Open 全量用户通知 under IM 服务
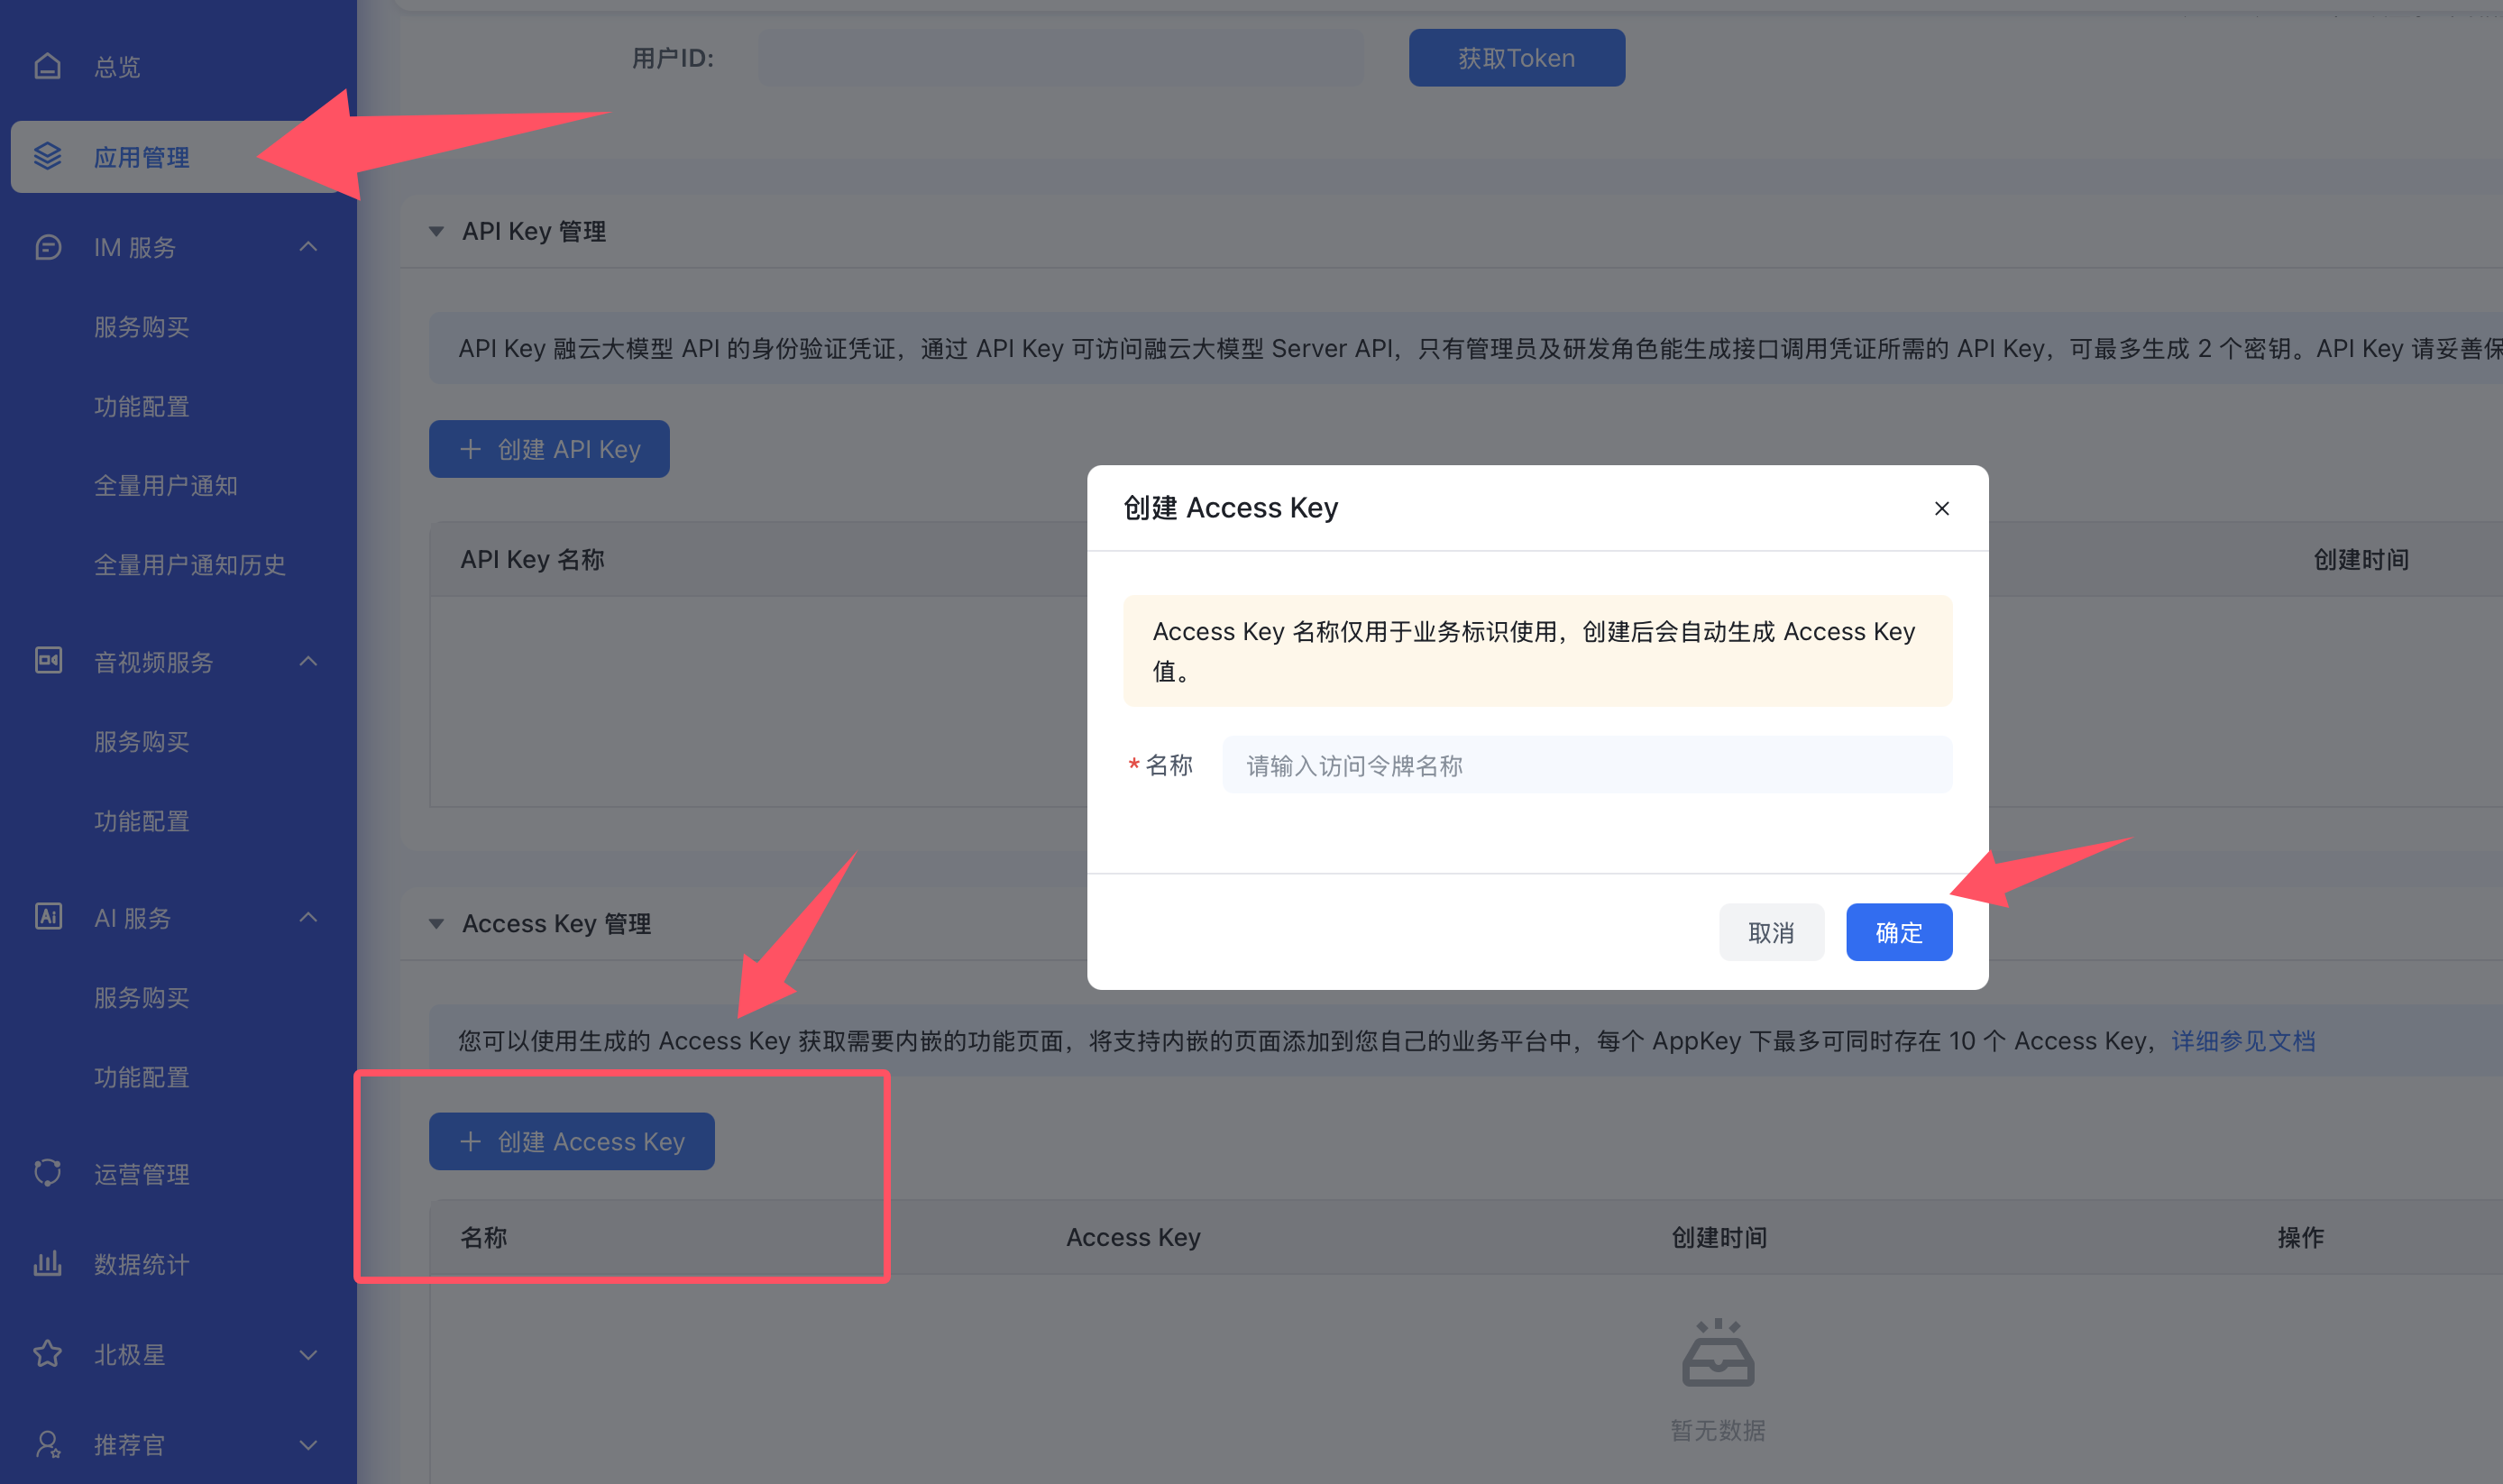This screenshot has width=2503, height=1484. tap(166, 486)
